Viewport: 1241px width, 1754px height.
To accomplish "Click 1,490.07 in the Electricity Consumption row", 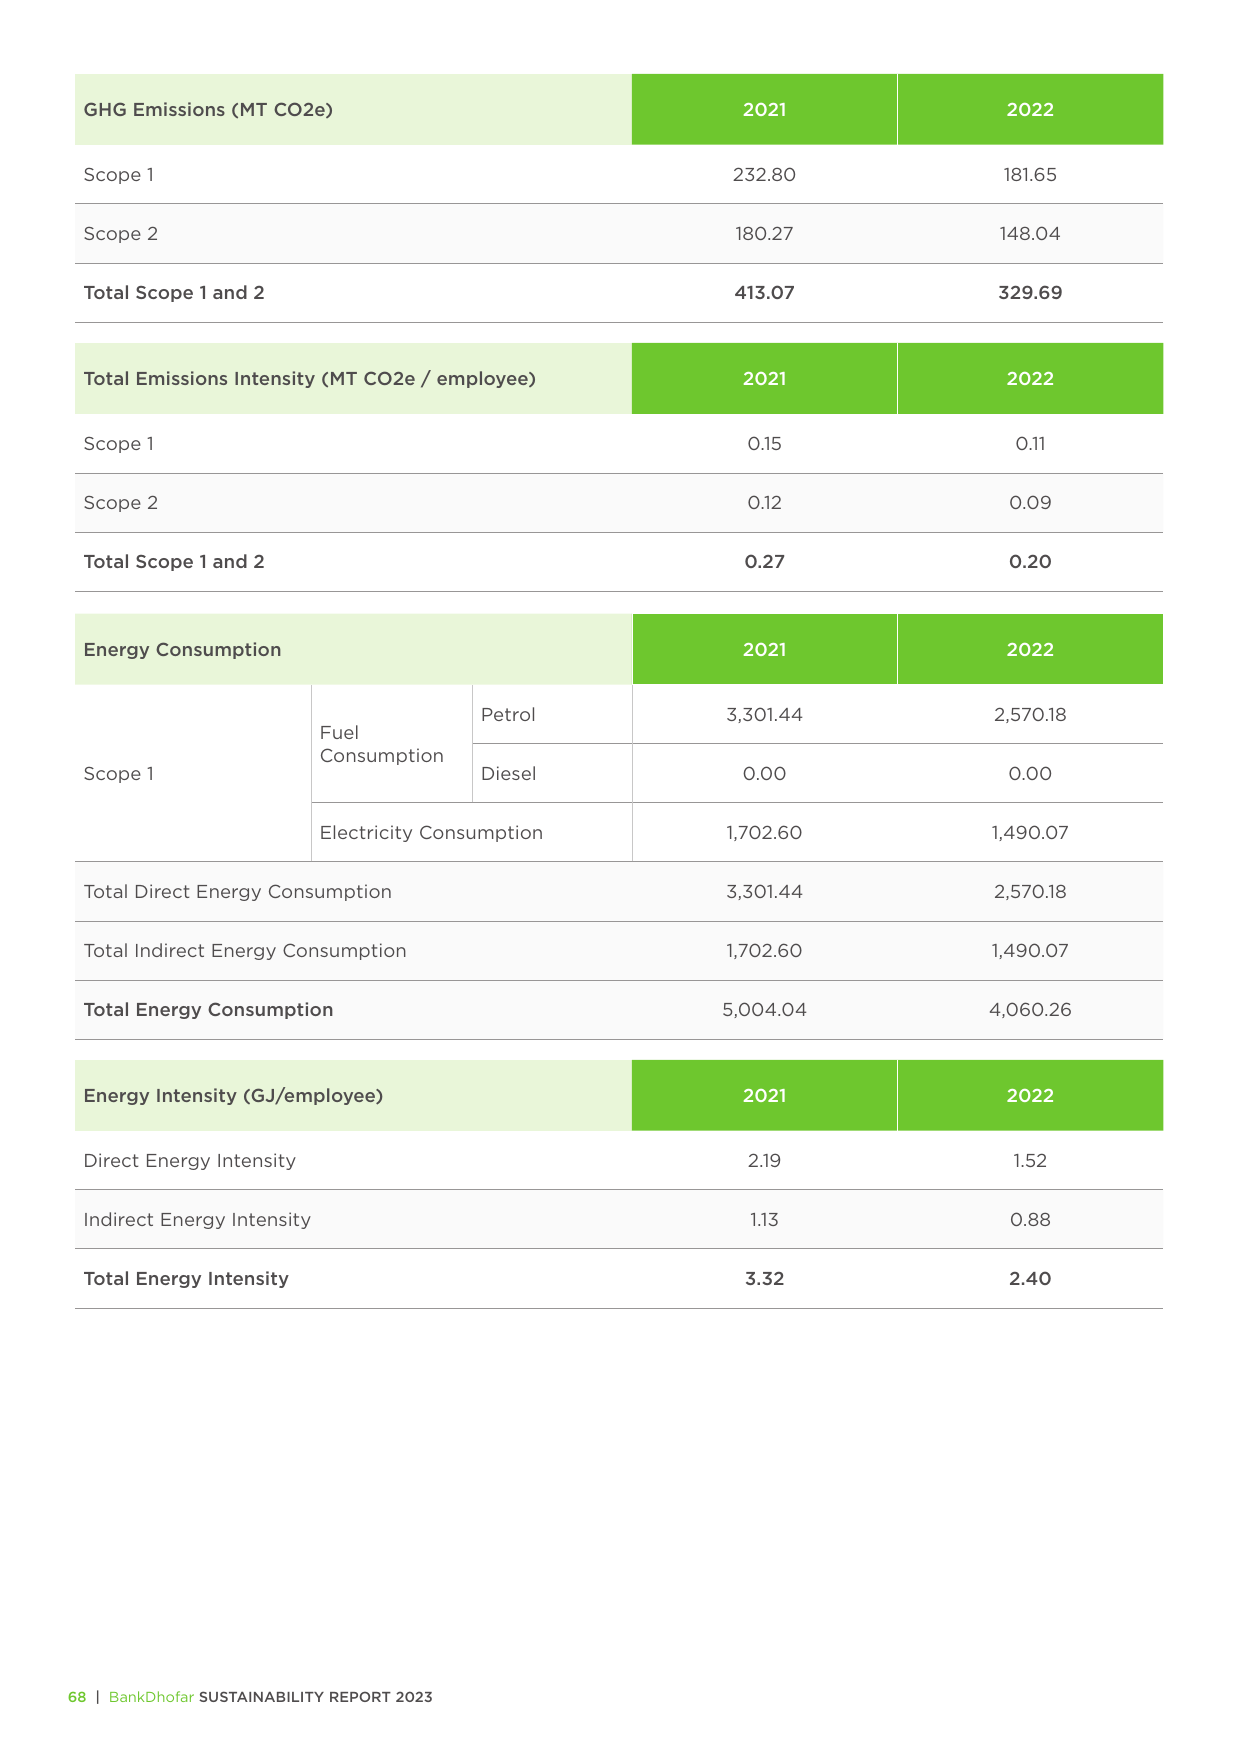I will [x=1030, y=833].
